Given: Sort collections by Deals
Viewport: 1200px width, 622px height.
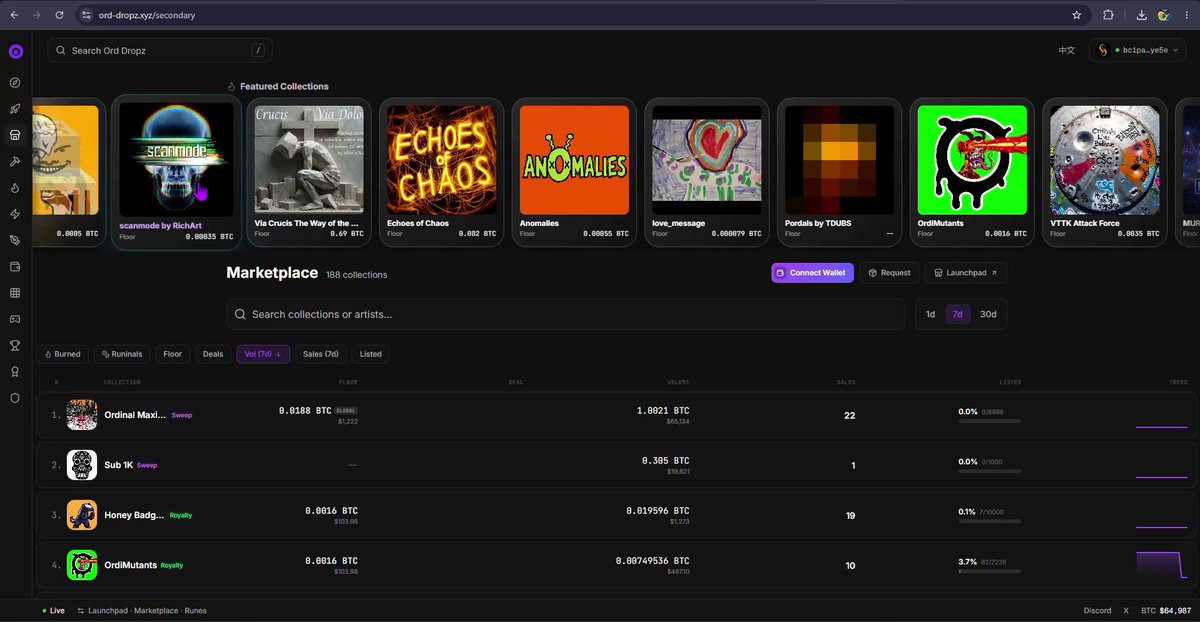Looking at the screenshot, I should tap(213, 354).
